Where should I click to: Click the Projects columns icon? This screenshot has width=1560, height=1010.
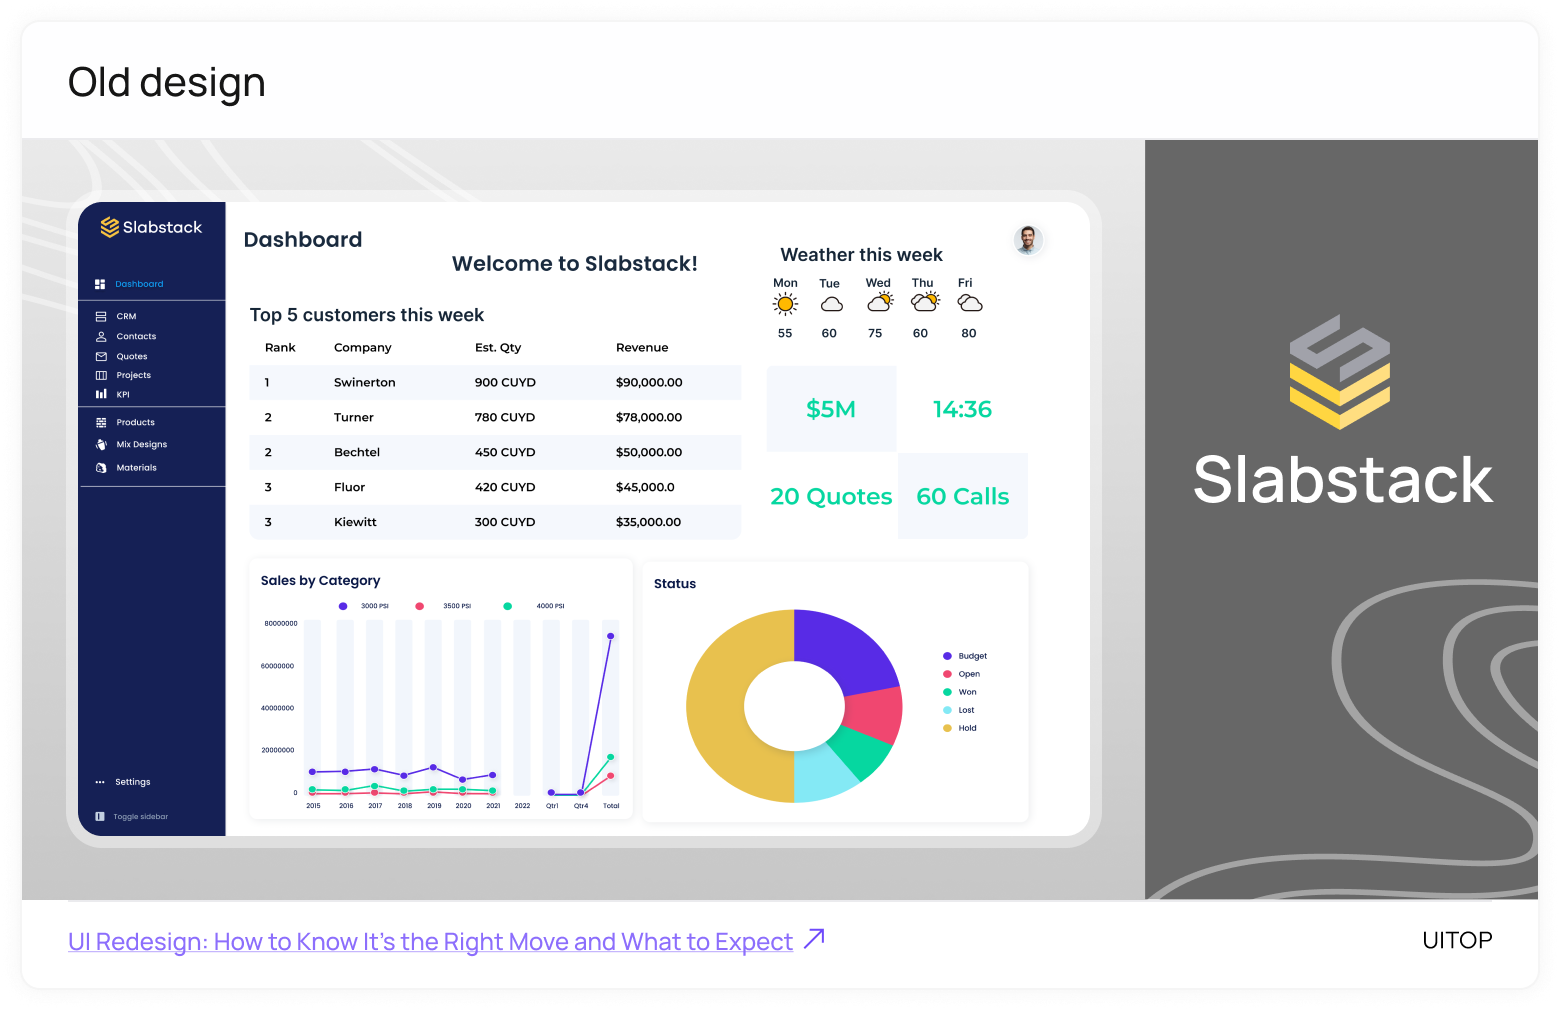coord(101,375)
